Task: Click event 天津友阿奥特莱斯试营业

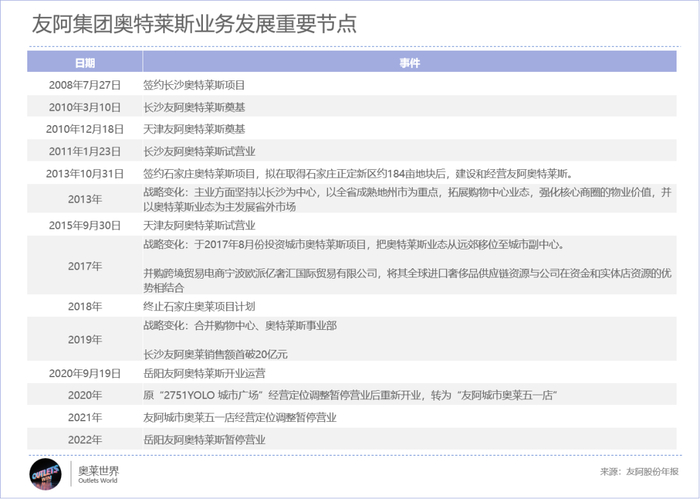Action: (199, 225)
